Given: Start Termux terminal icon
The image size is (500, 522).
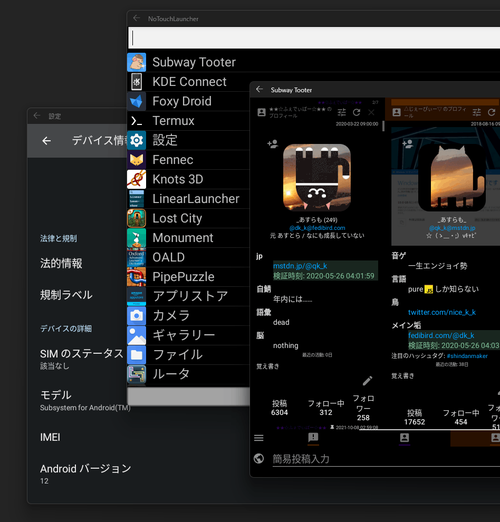Looking at the screenshot, I should (136, 121).
